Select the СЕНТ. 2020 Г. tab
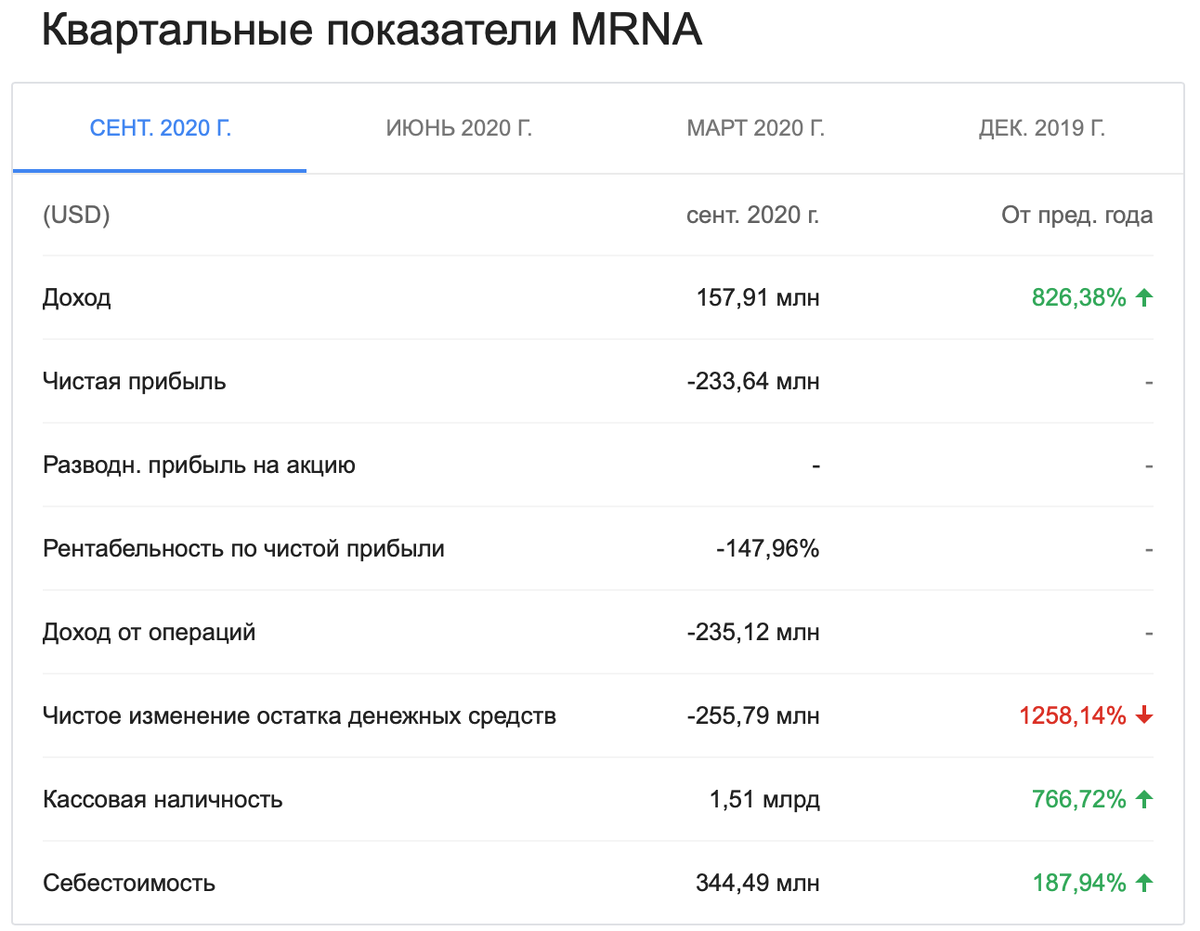Viewport: 1200px width, 931px height. pyautogui.click(x=160, y=129)
